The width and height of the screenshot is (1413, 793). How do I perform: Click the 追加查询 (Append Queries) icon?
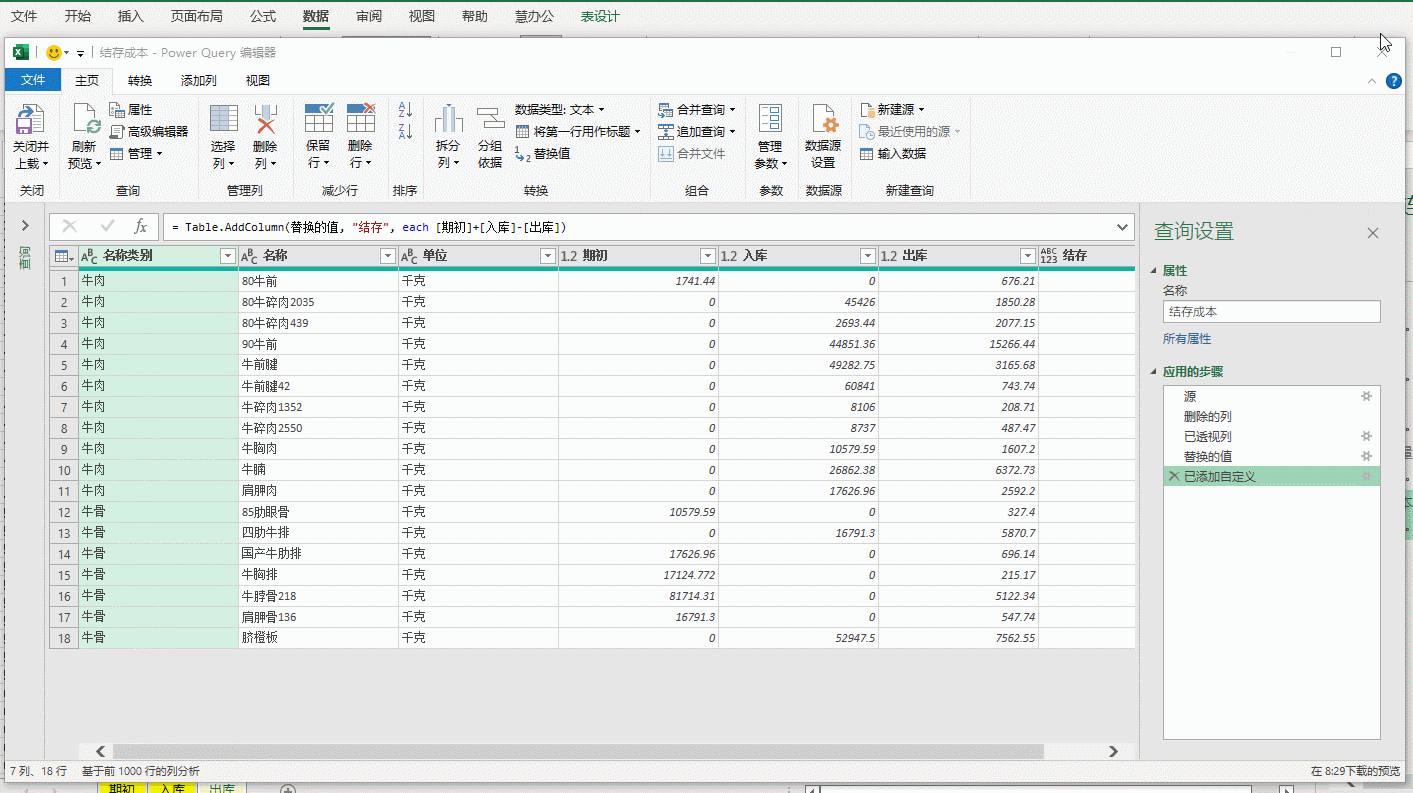pos(666,132)
